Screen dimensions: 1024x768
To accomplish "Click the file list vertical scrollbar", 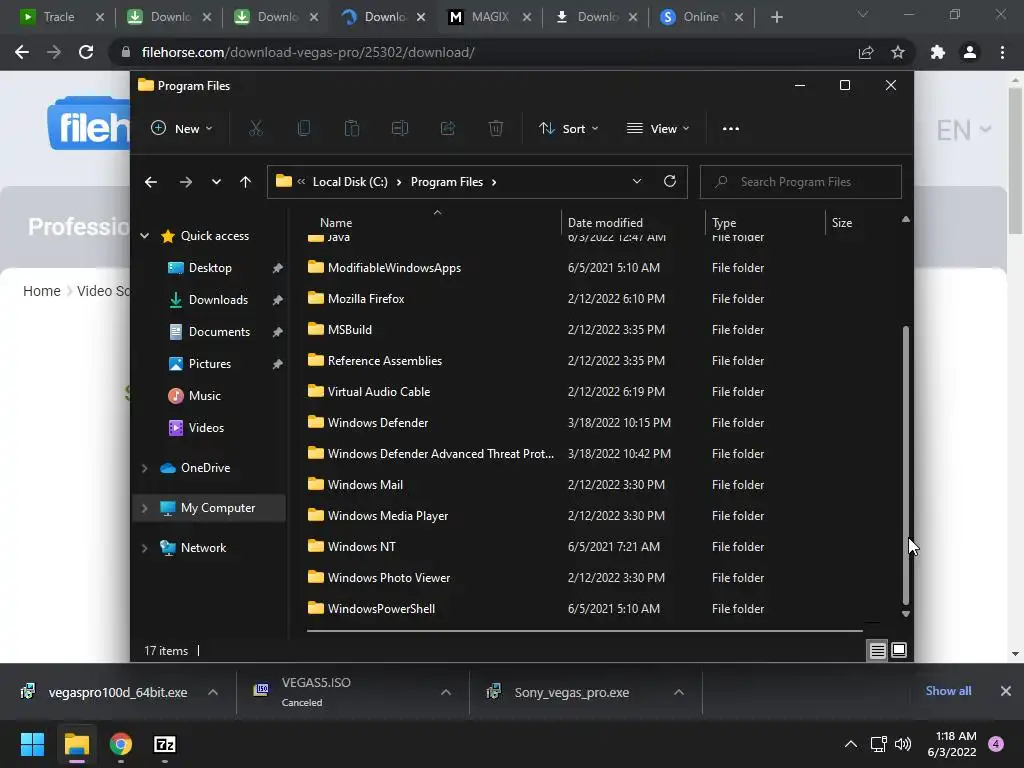I will pos(906,465).
